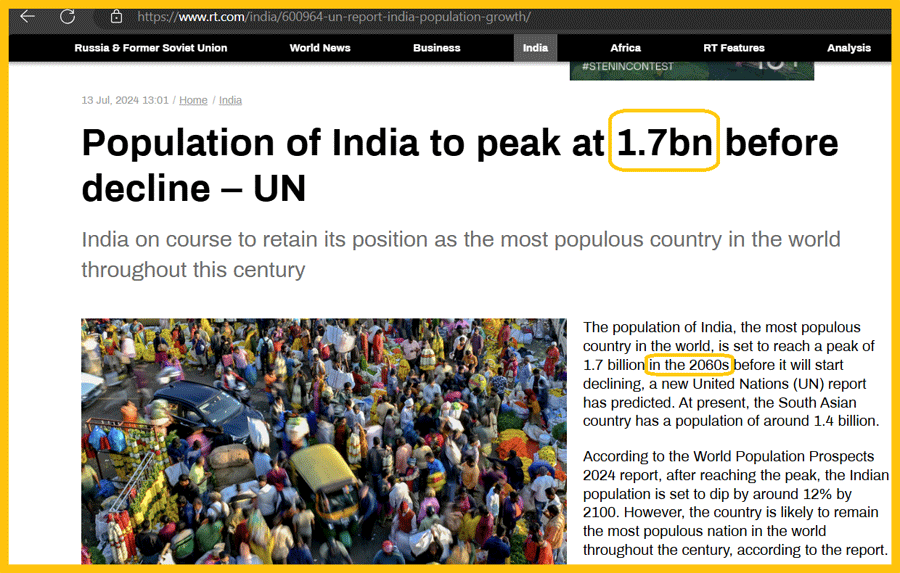Open the Africa section
The width and height of the screenshot is (900, 573).
click(x=626, y=48)
